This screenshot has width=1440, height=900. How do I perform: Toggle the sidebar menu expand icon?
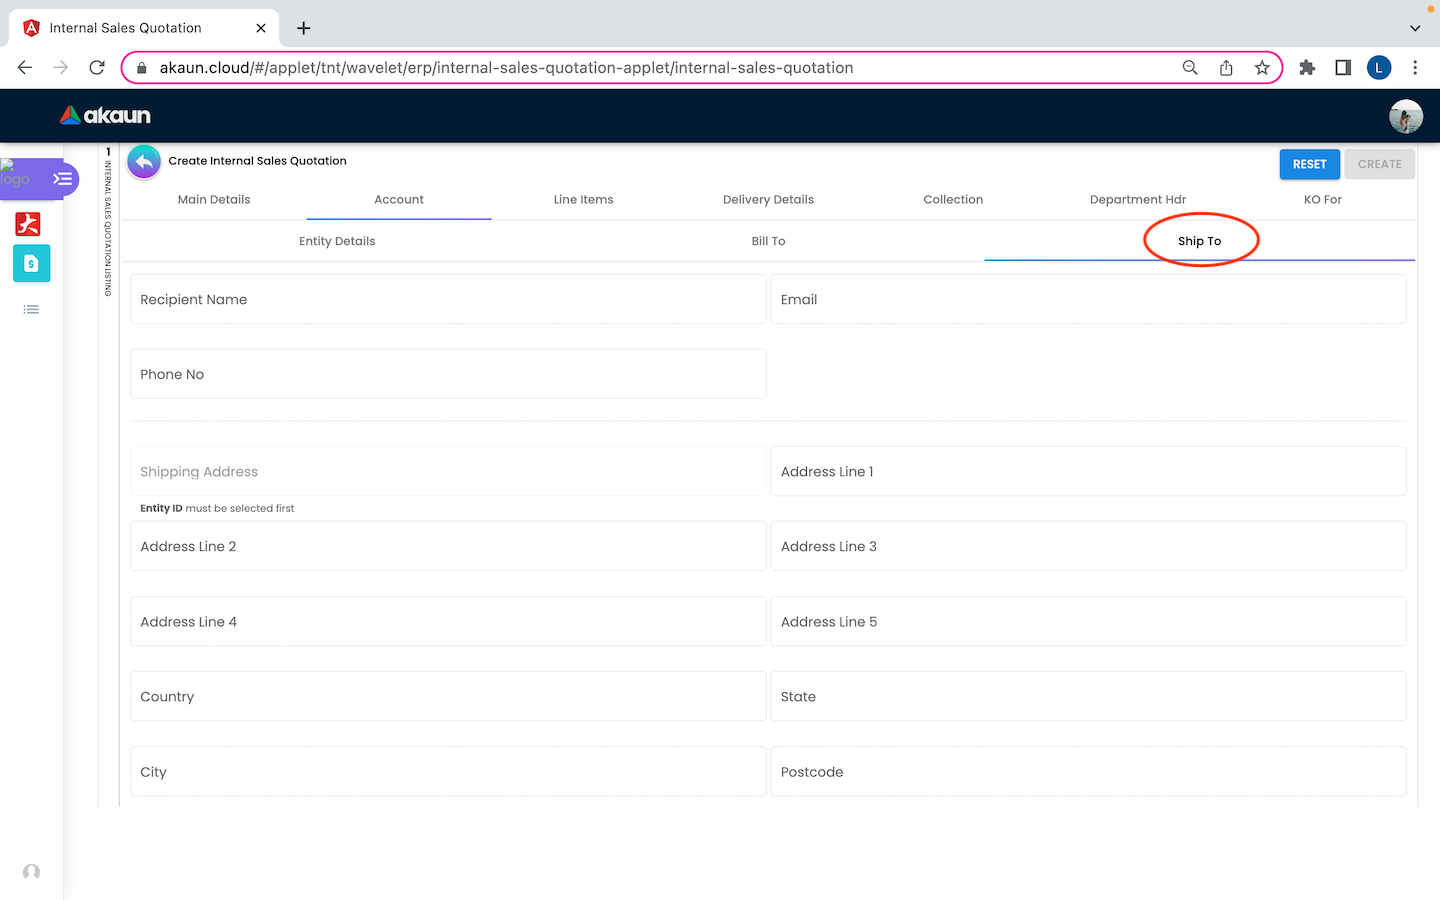(x=63, y=179)
